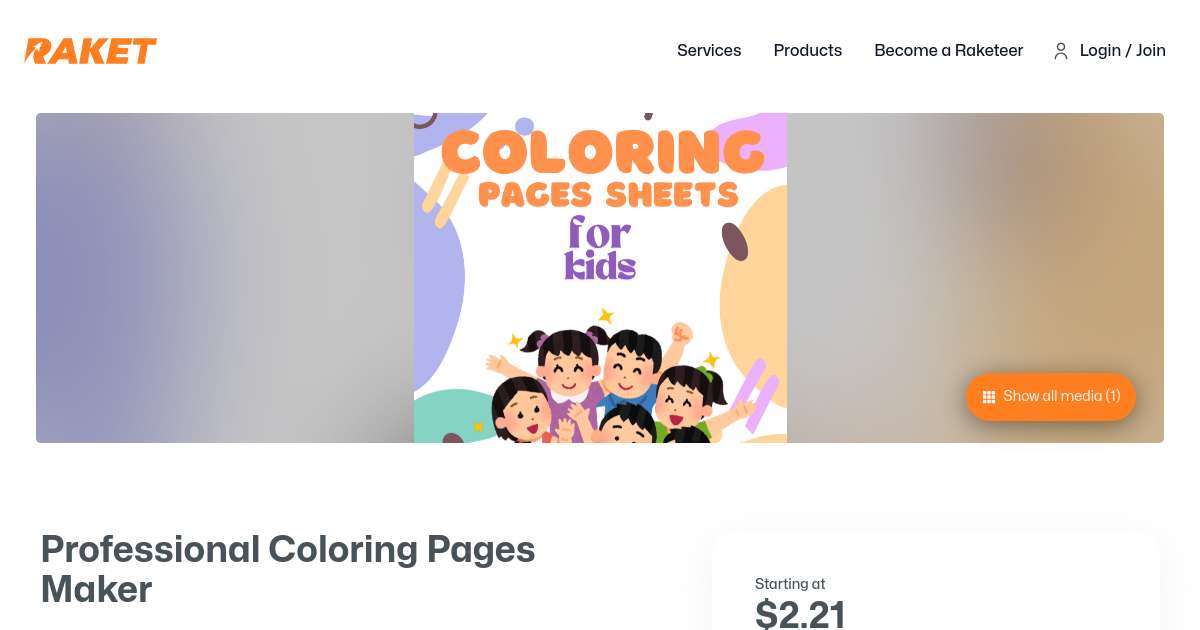Viewport: 1200px width, 630px height.
Task: Click the Login / Join link
Action: 1122,50
